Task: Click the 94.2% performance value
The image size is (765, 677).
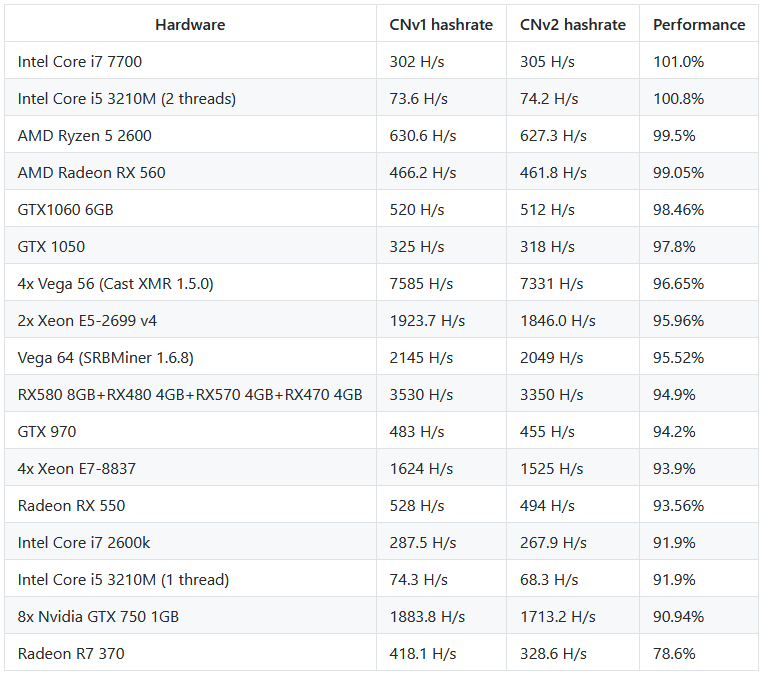Action: pyautogui.click(x=674, y=432)
